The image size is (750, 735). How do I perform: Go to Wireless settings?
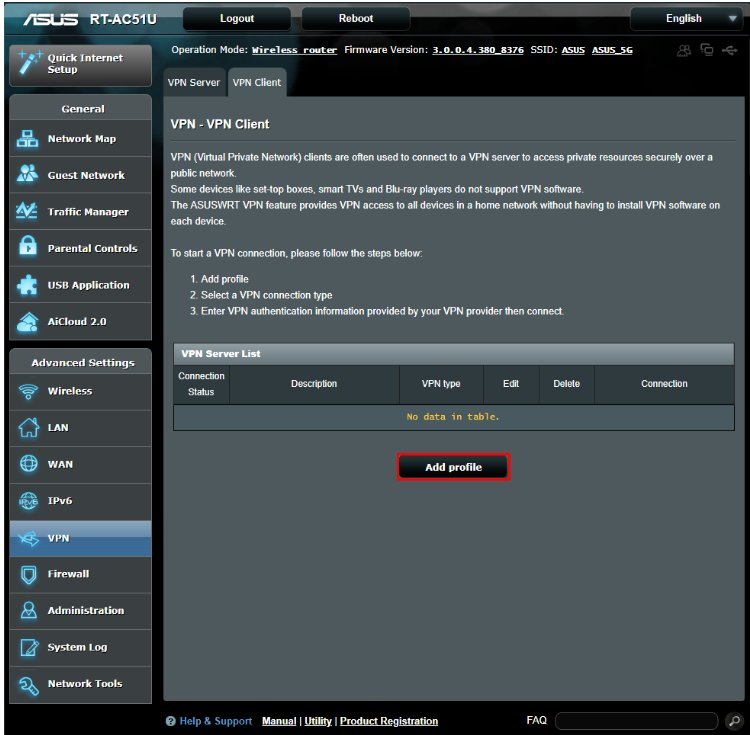point(80,391)
